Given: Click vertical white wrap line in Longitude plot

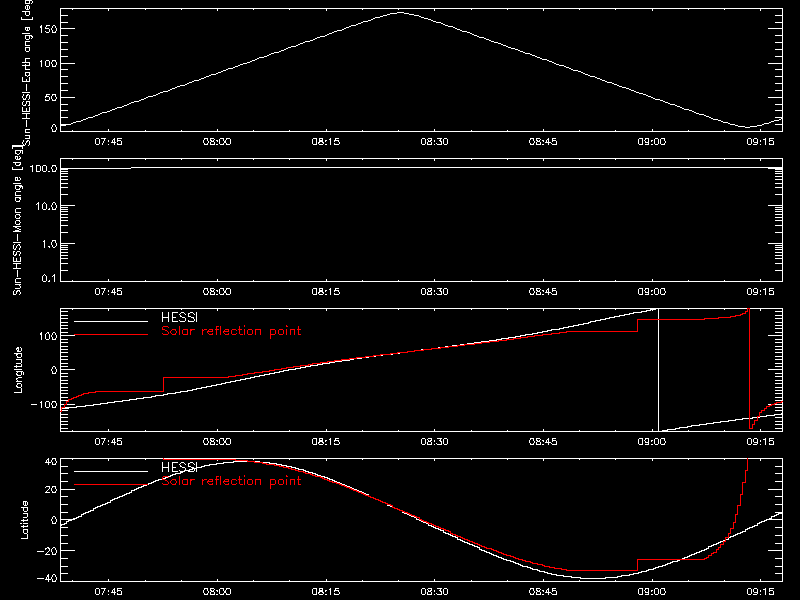Looking at the screenshot, I should pyautogui.click(x=658, y=370).
